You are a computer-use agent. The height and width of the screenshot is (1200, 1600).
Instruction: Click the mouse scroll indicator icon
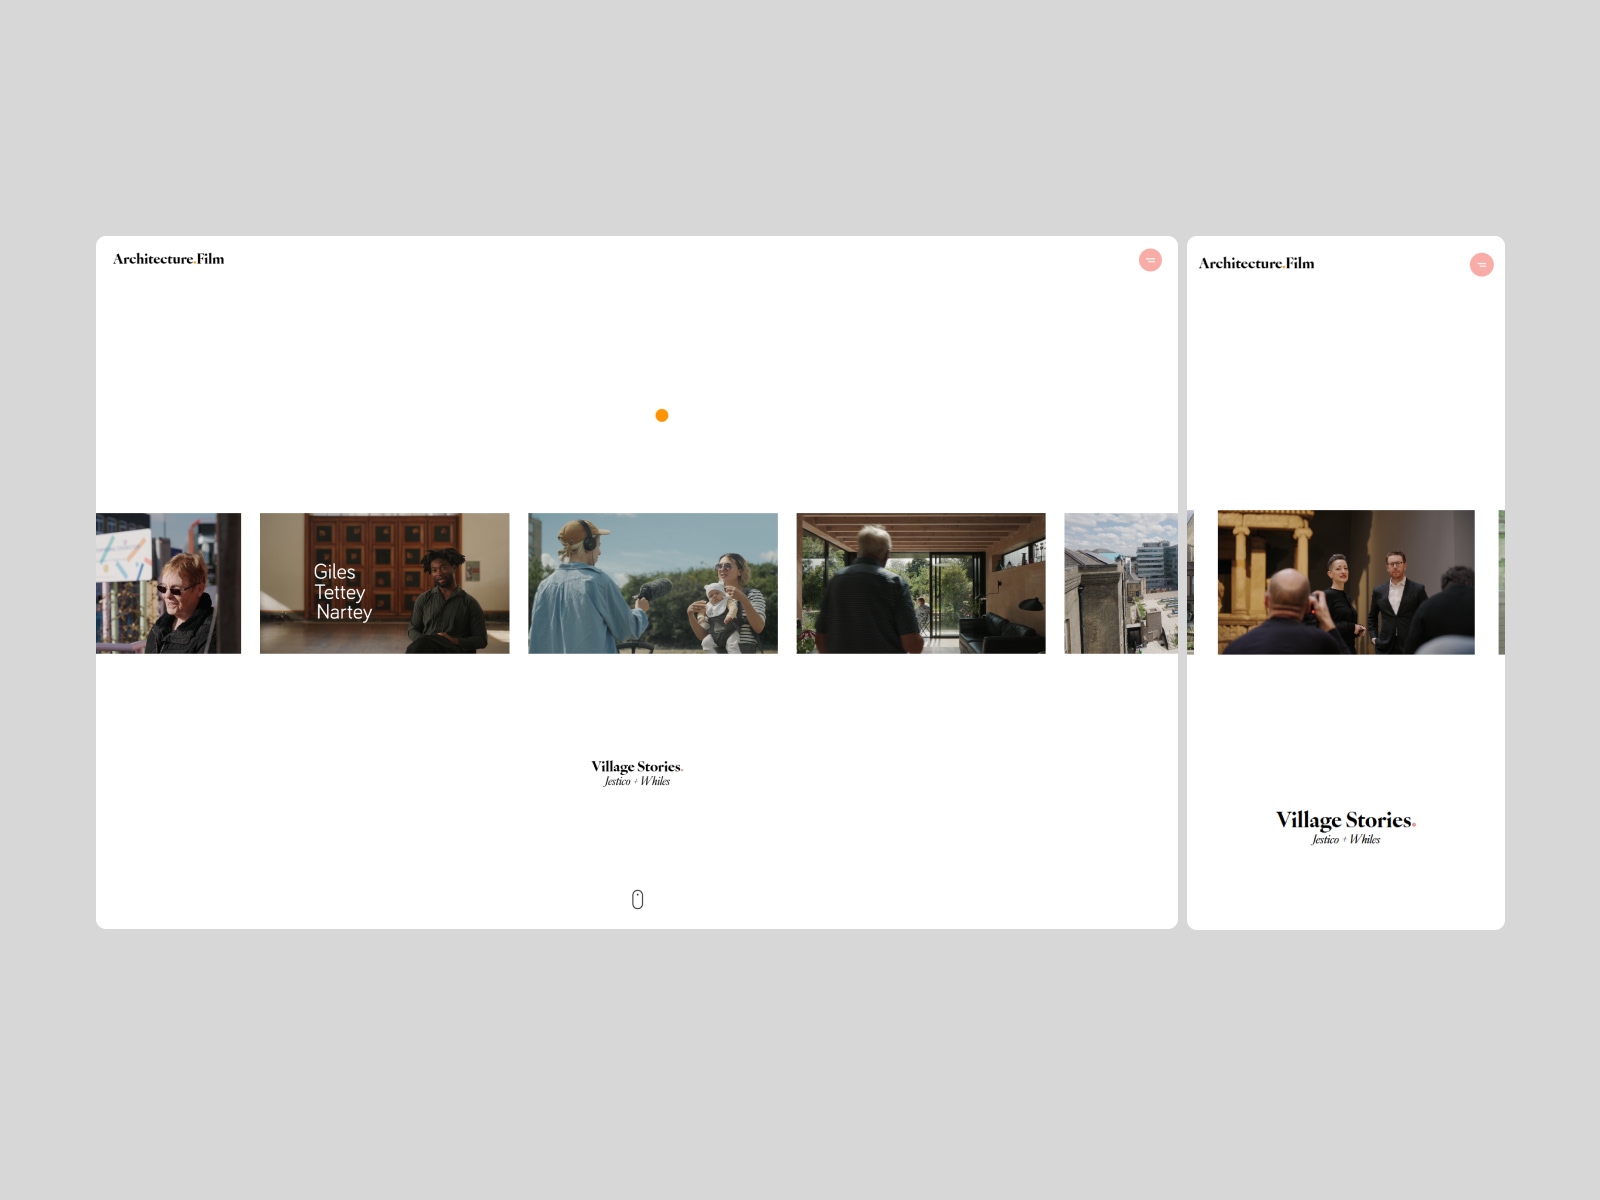tap(637, 900)
